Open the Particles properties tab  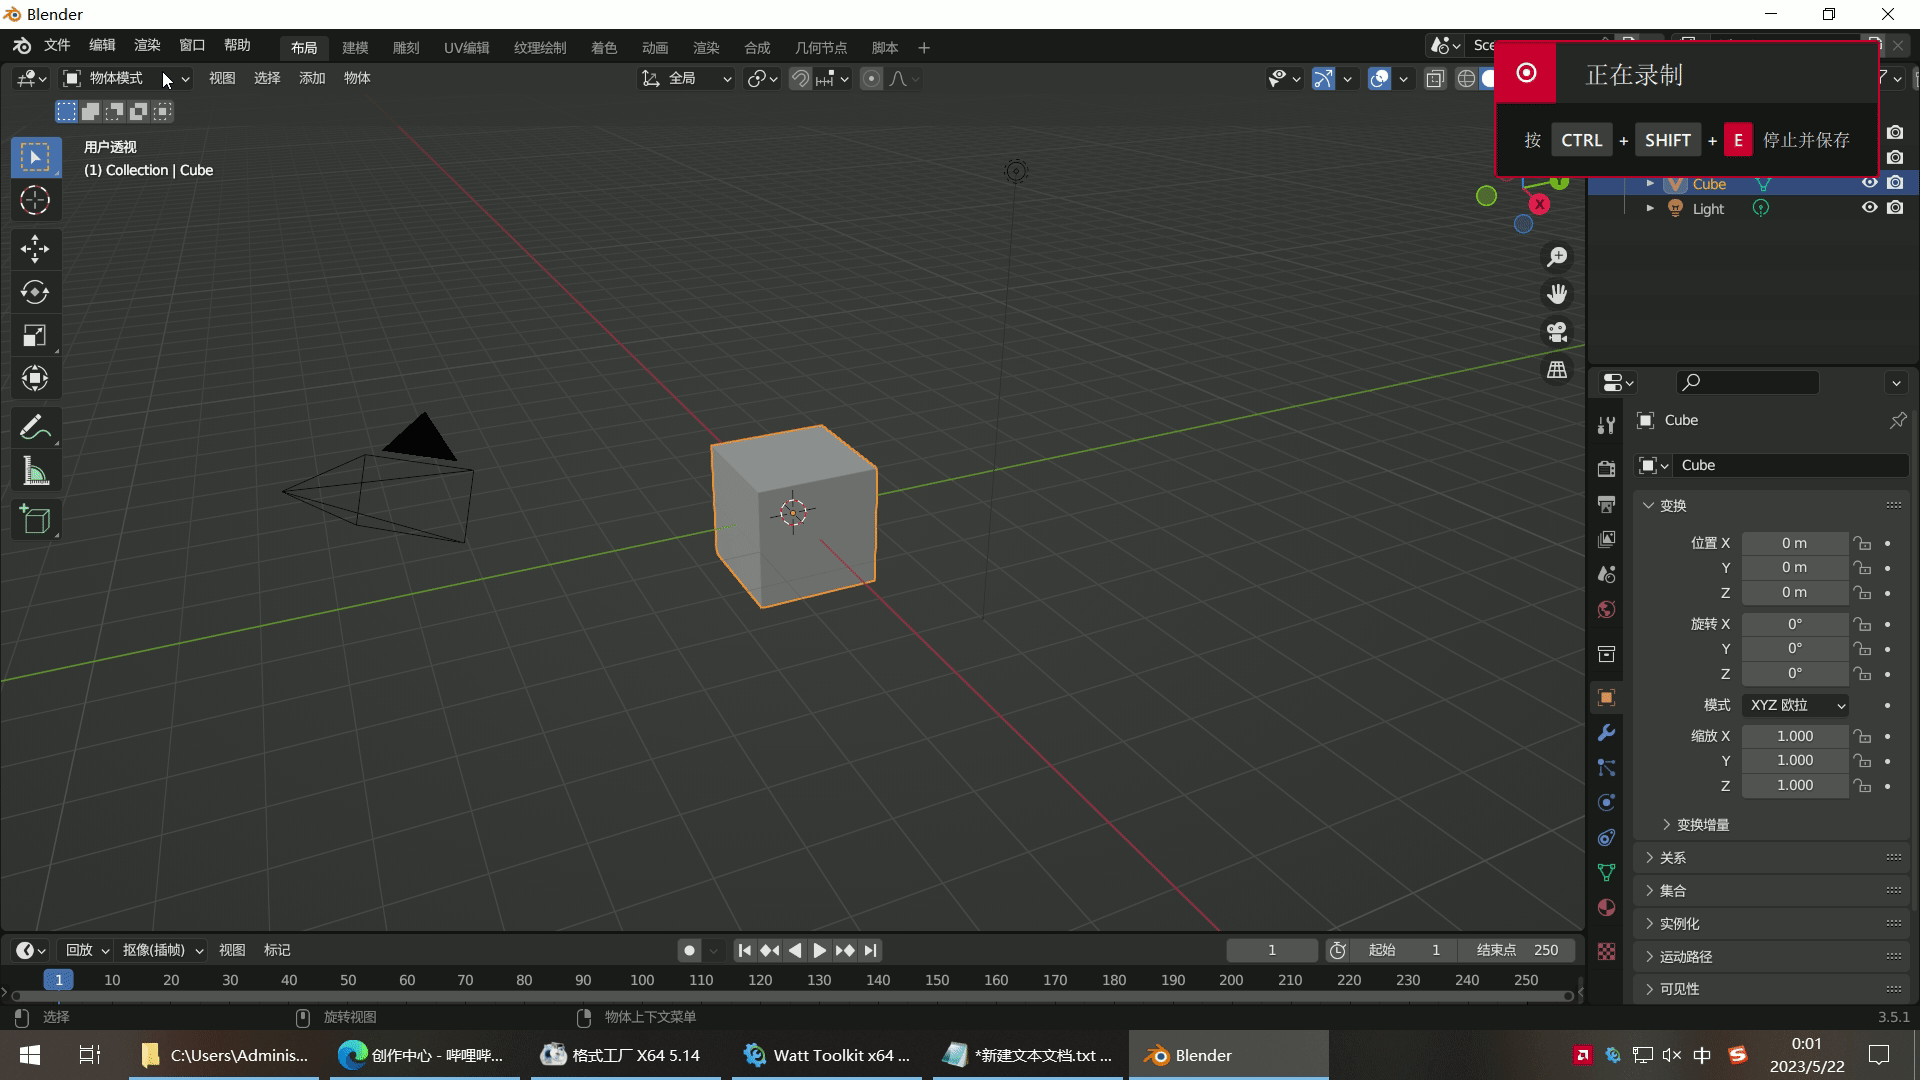coord(1606,767)
